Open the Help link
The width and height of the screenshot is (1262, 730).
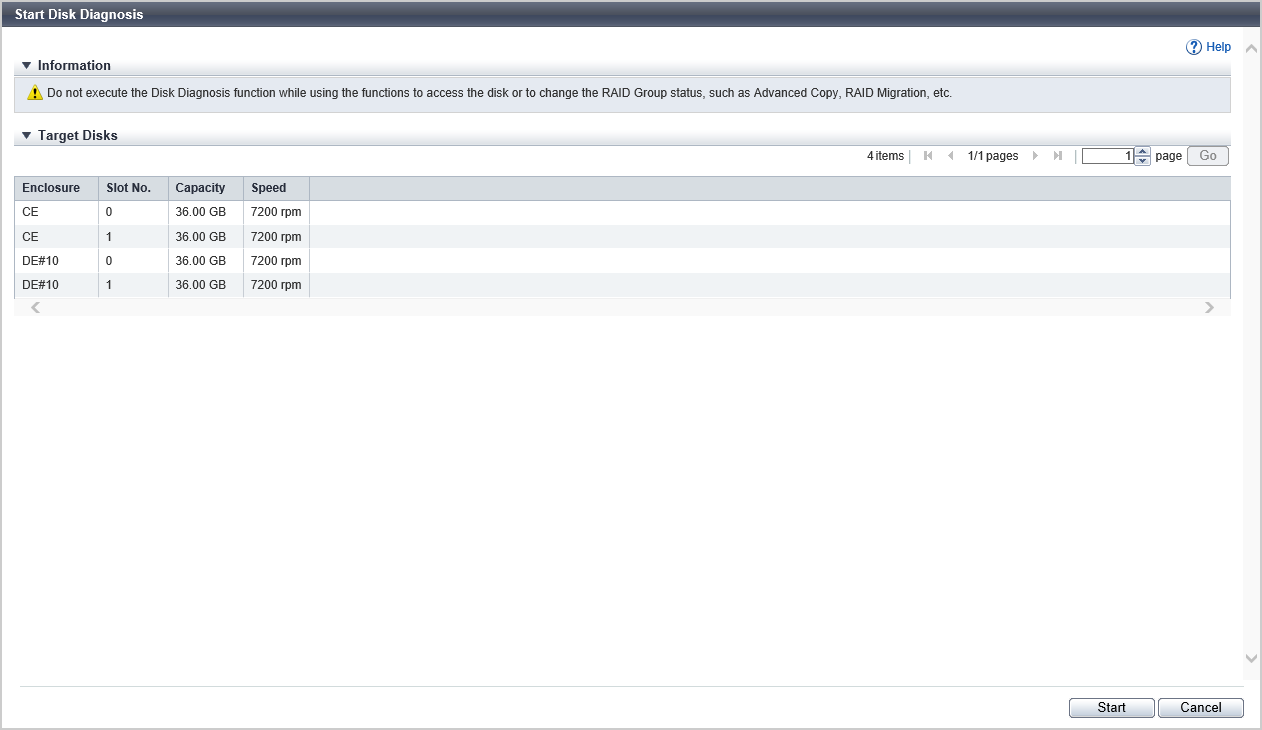(x=1218, y=47)
